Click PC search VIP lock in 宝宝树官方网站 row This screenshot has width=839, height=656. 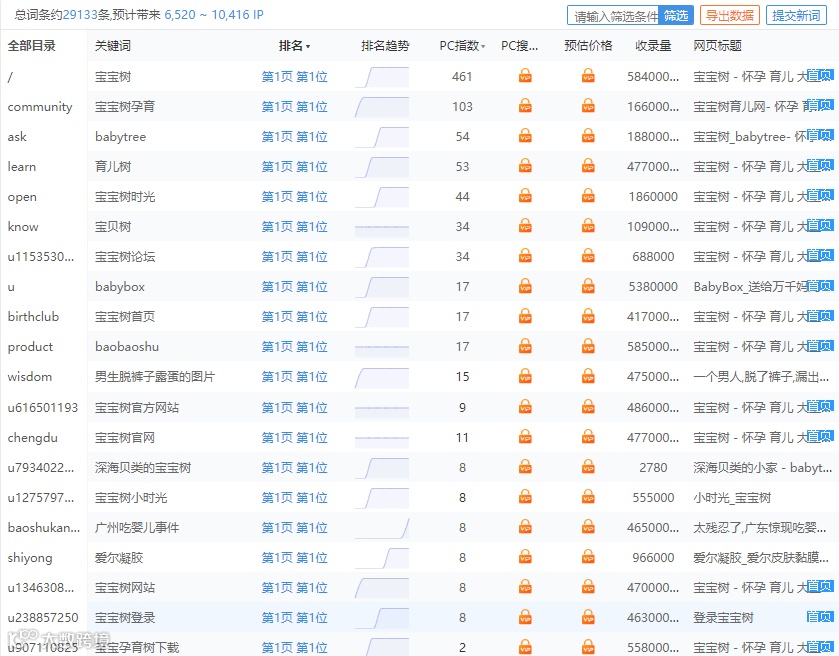525,407
